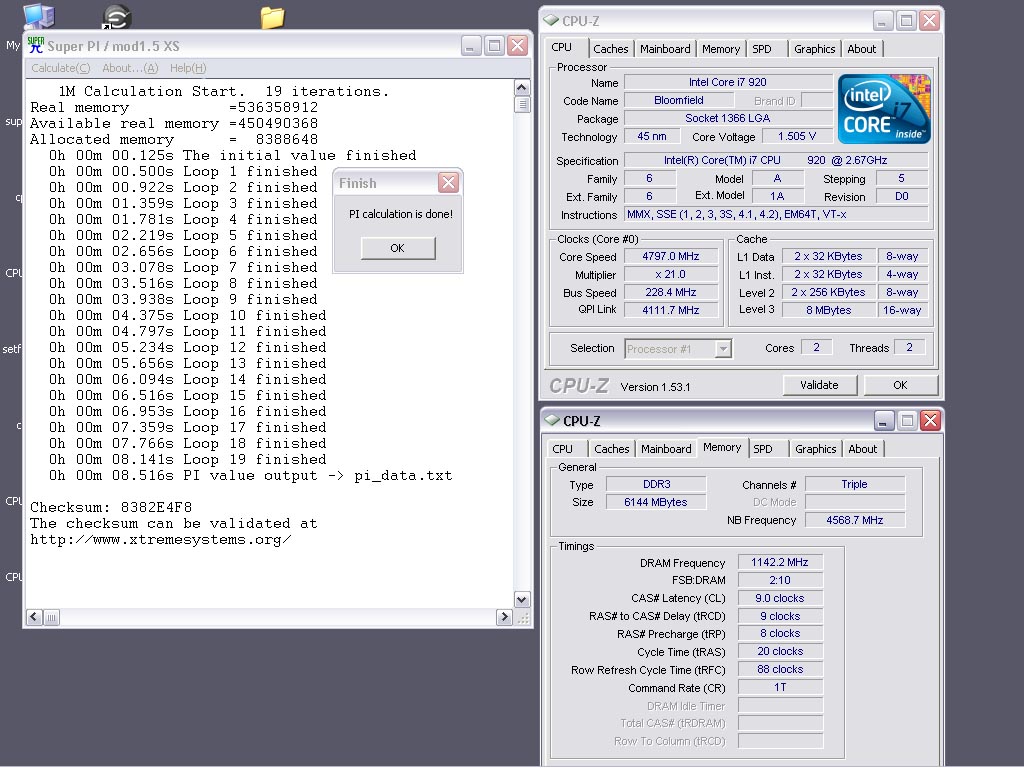Click the Instructions field listing MMX, SSE
Screen dimensions: 1024x768
click(x=776, y=214)
